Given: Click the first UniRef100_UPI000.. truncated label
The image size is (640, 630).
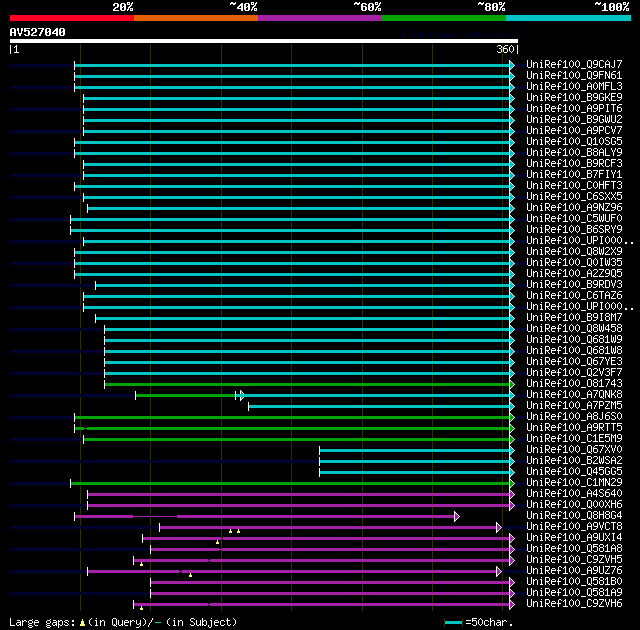Looking at the screenshot, I should 580,241.
